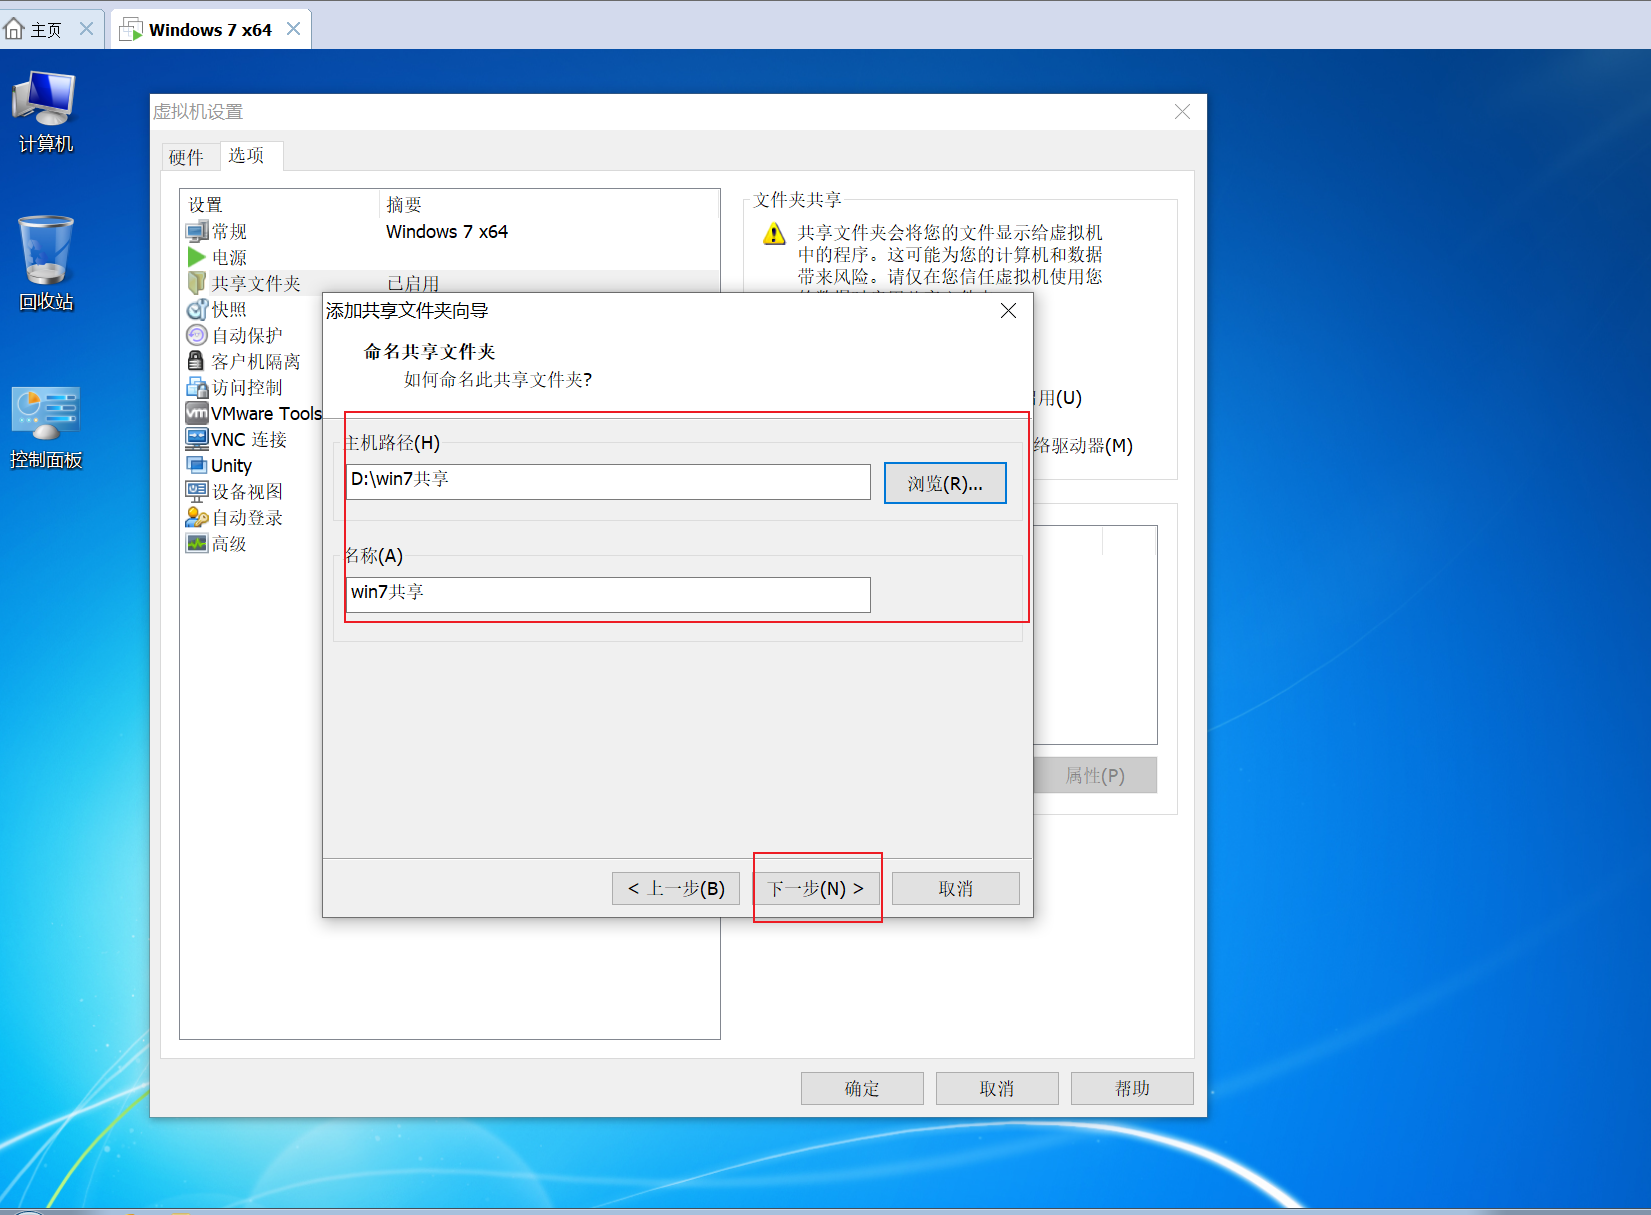Select the 高级 advanced icon
1651x1215 pixels.
tap(197, 543)
